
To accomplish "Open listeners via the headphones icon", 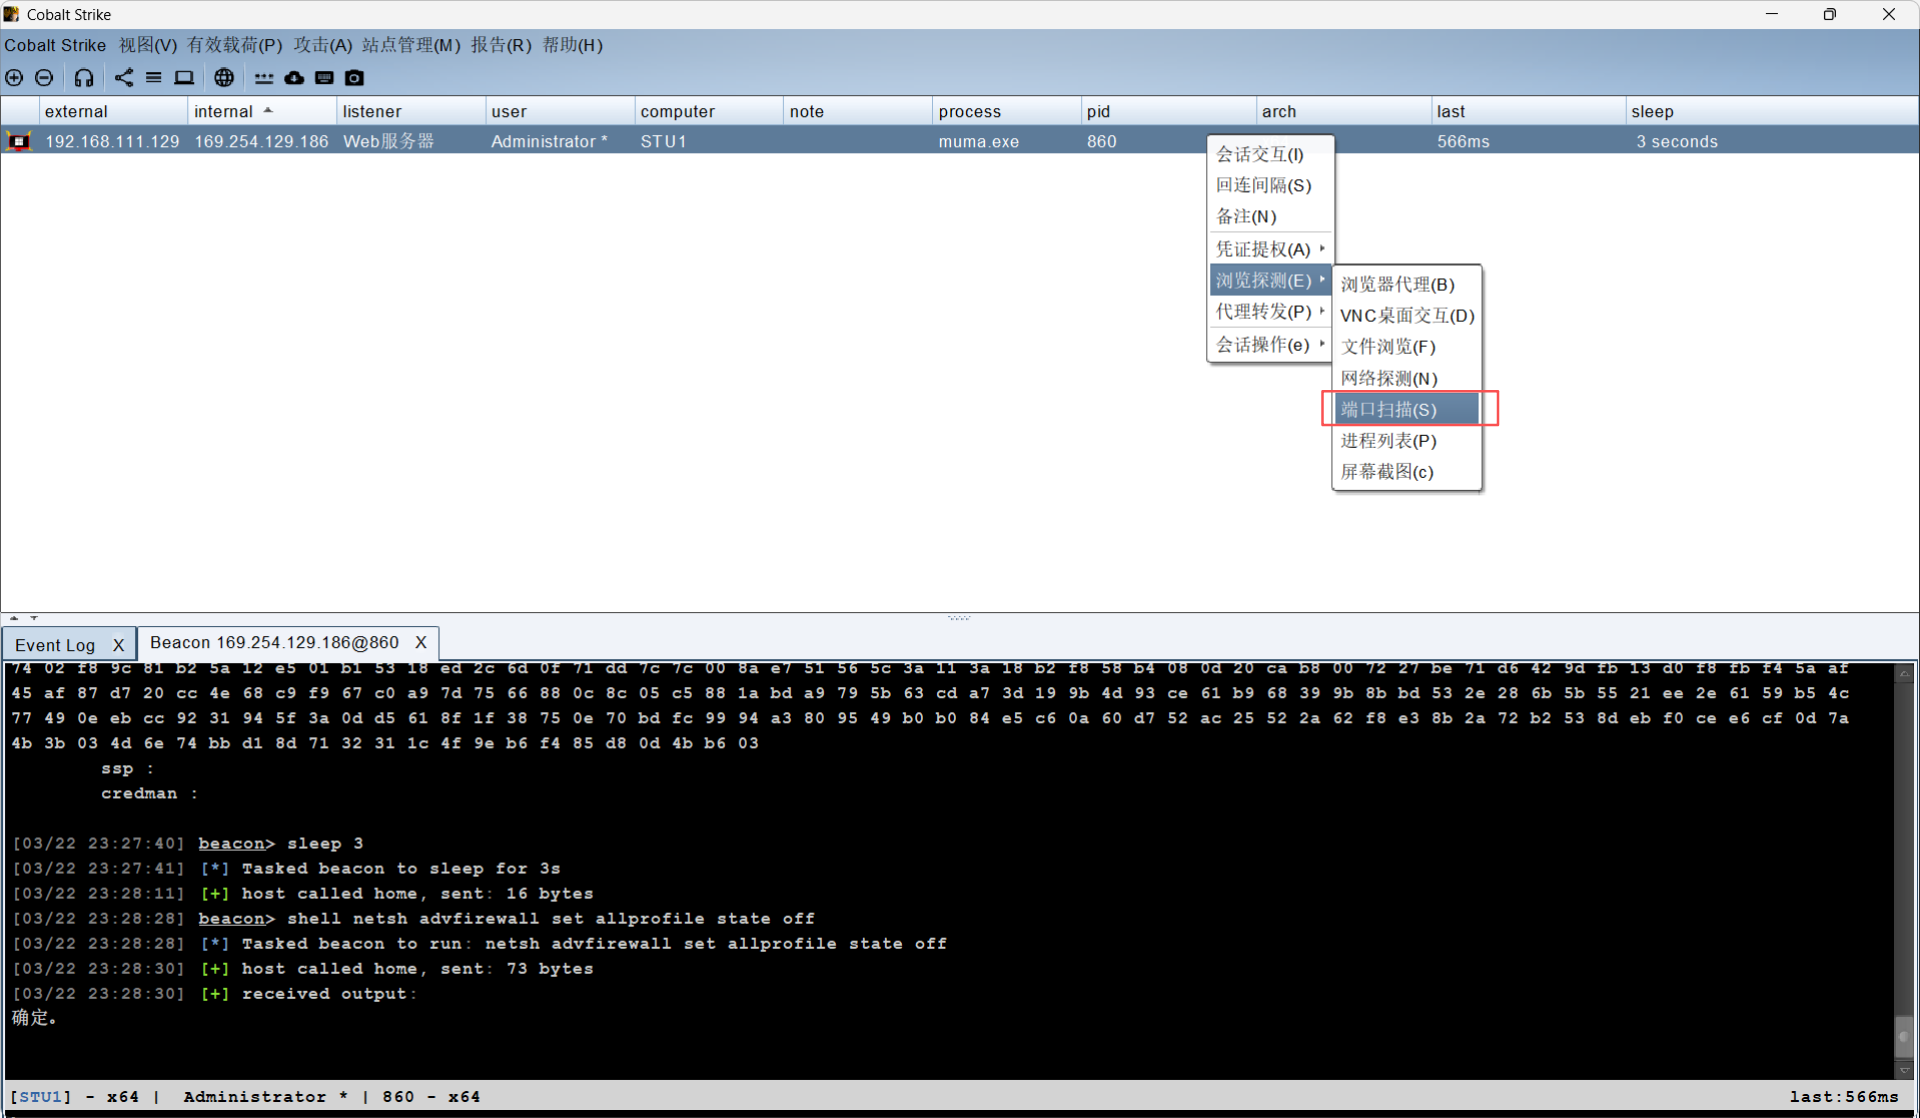I will (84, 78).
